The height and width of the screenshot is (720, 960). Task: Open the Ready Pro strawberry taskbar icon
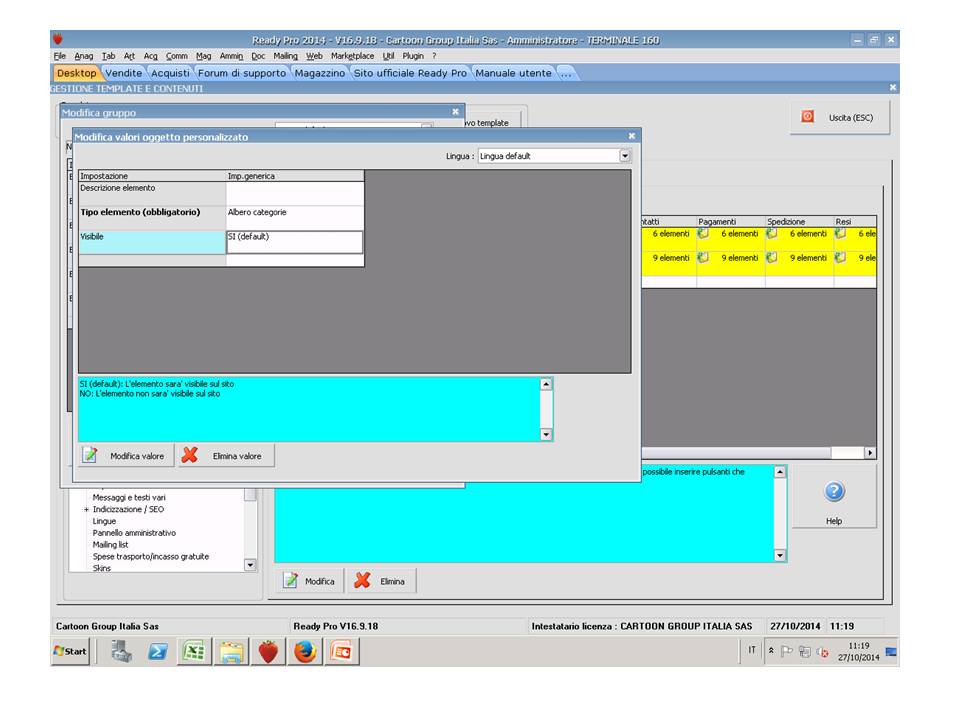[x=268, y=651]
